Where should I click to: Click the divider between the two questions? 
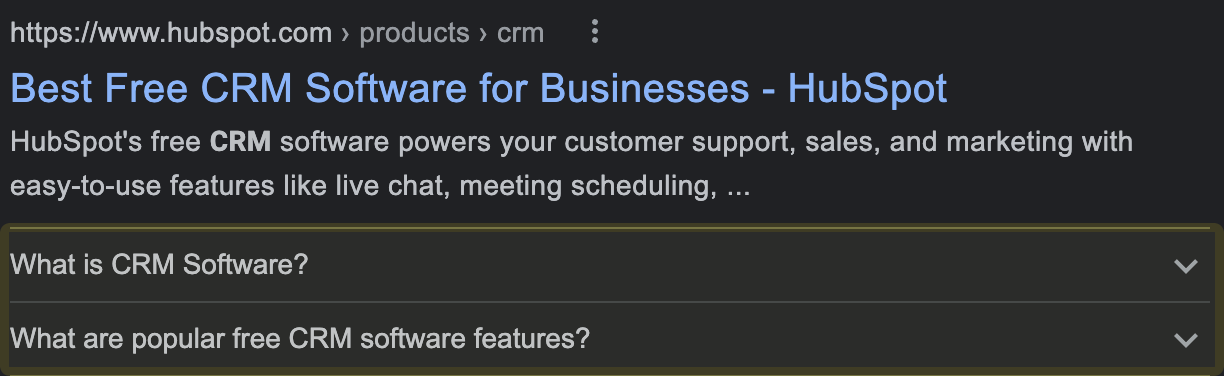(x=610, y=302)
